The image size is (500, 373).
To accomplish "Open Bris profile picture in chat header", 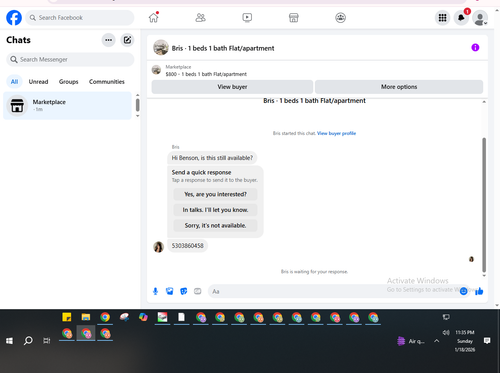I will coord(161,48).
